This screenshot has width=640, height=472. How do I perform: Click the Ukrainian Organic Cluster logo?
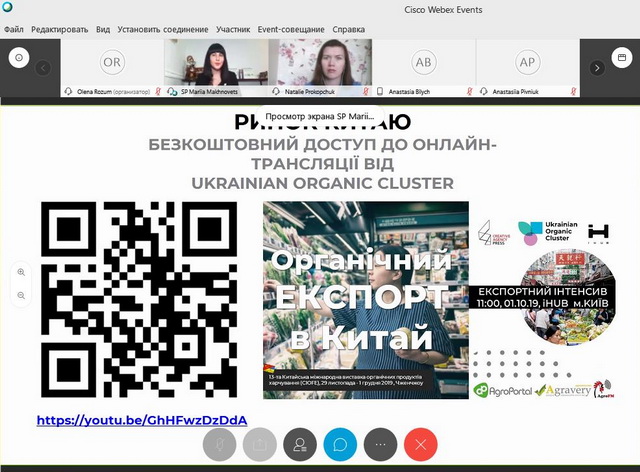pyautogui.click(x=548, y=232)
